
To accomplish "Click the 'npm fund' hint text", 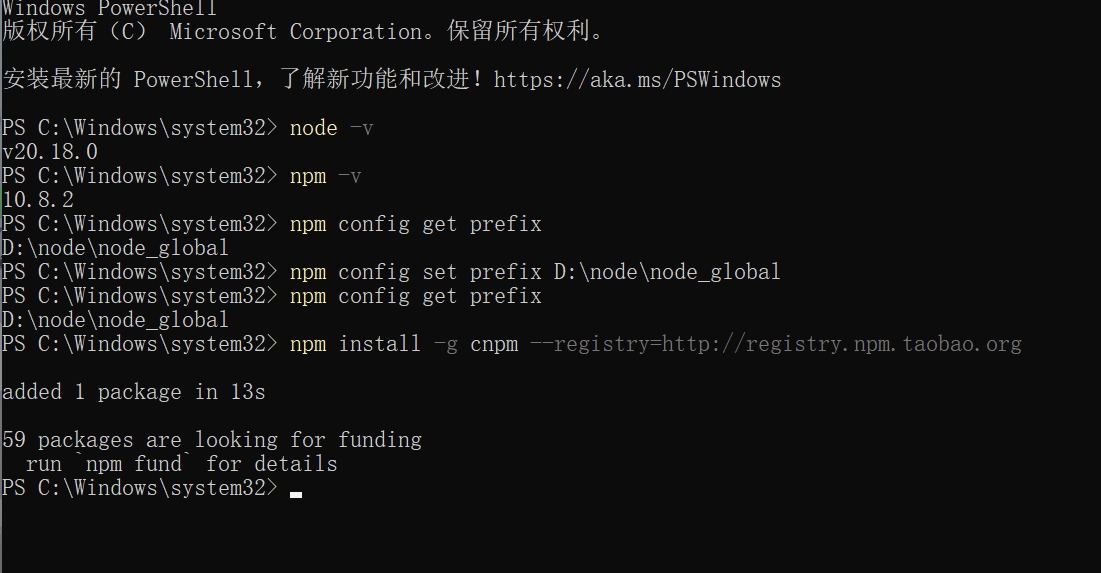I will pyautogui.click(x=133, y=464).
